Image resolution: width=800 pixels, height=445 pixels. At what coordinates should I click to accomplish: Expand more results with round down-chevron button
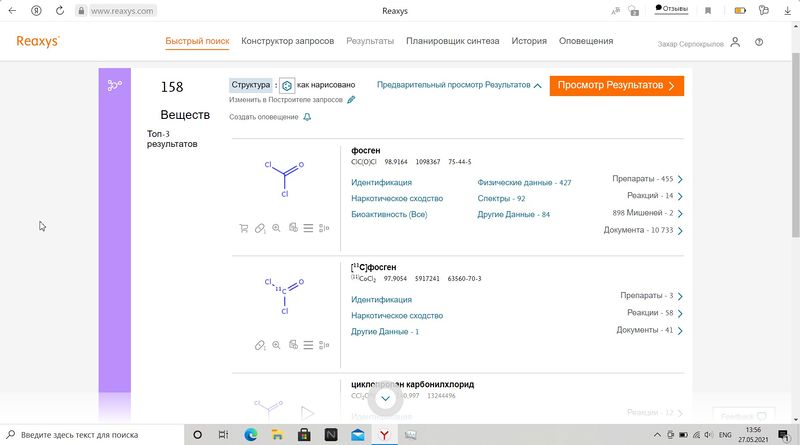point(385,399)
